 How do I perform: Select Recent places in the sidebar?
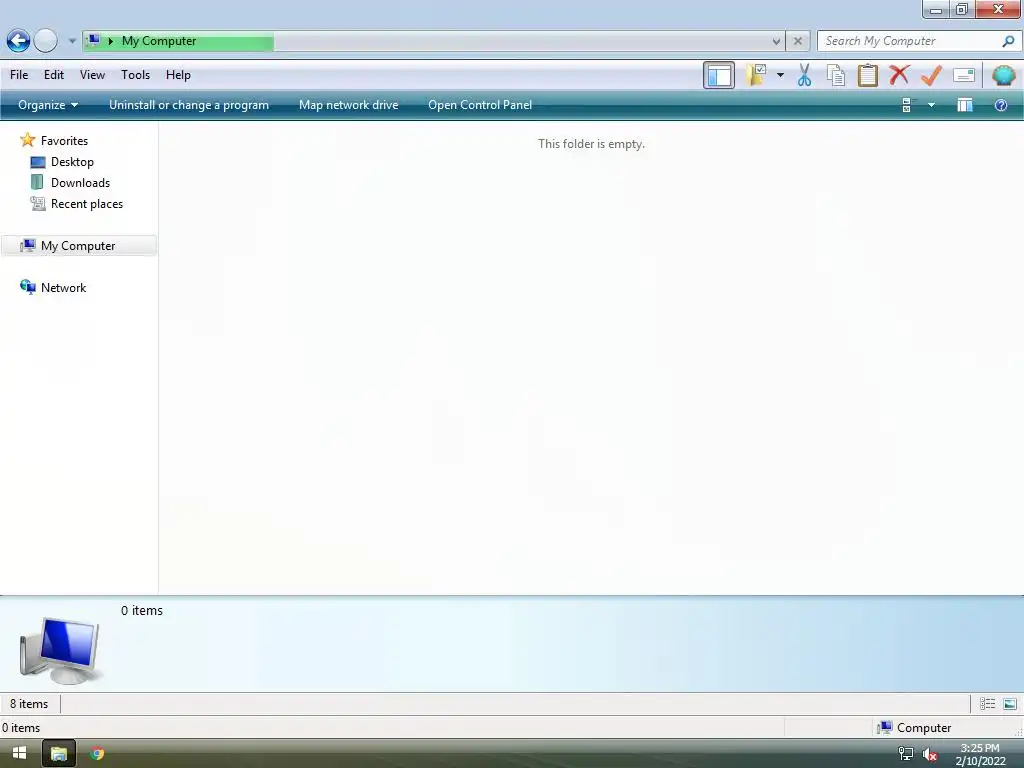87,204
